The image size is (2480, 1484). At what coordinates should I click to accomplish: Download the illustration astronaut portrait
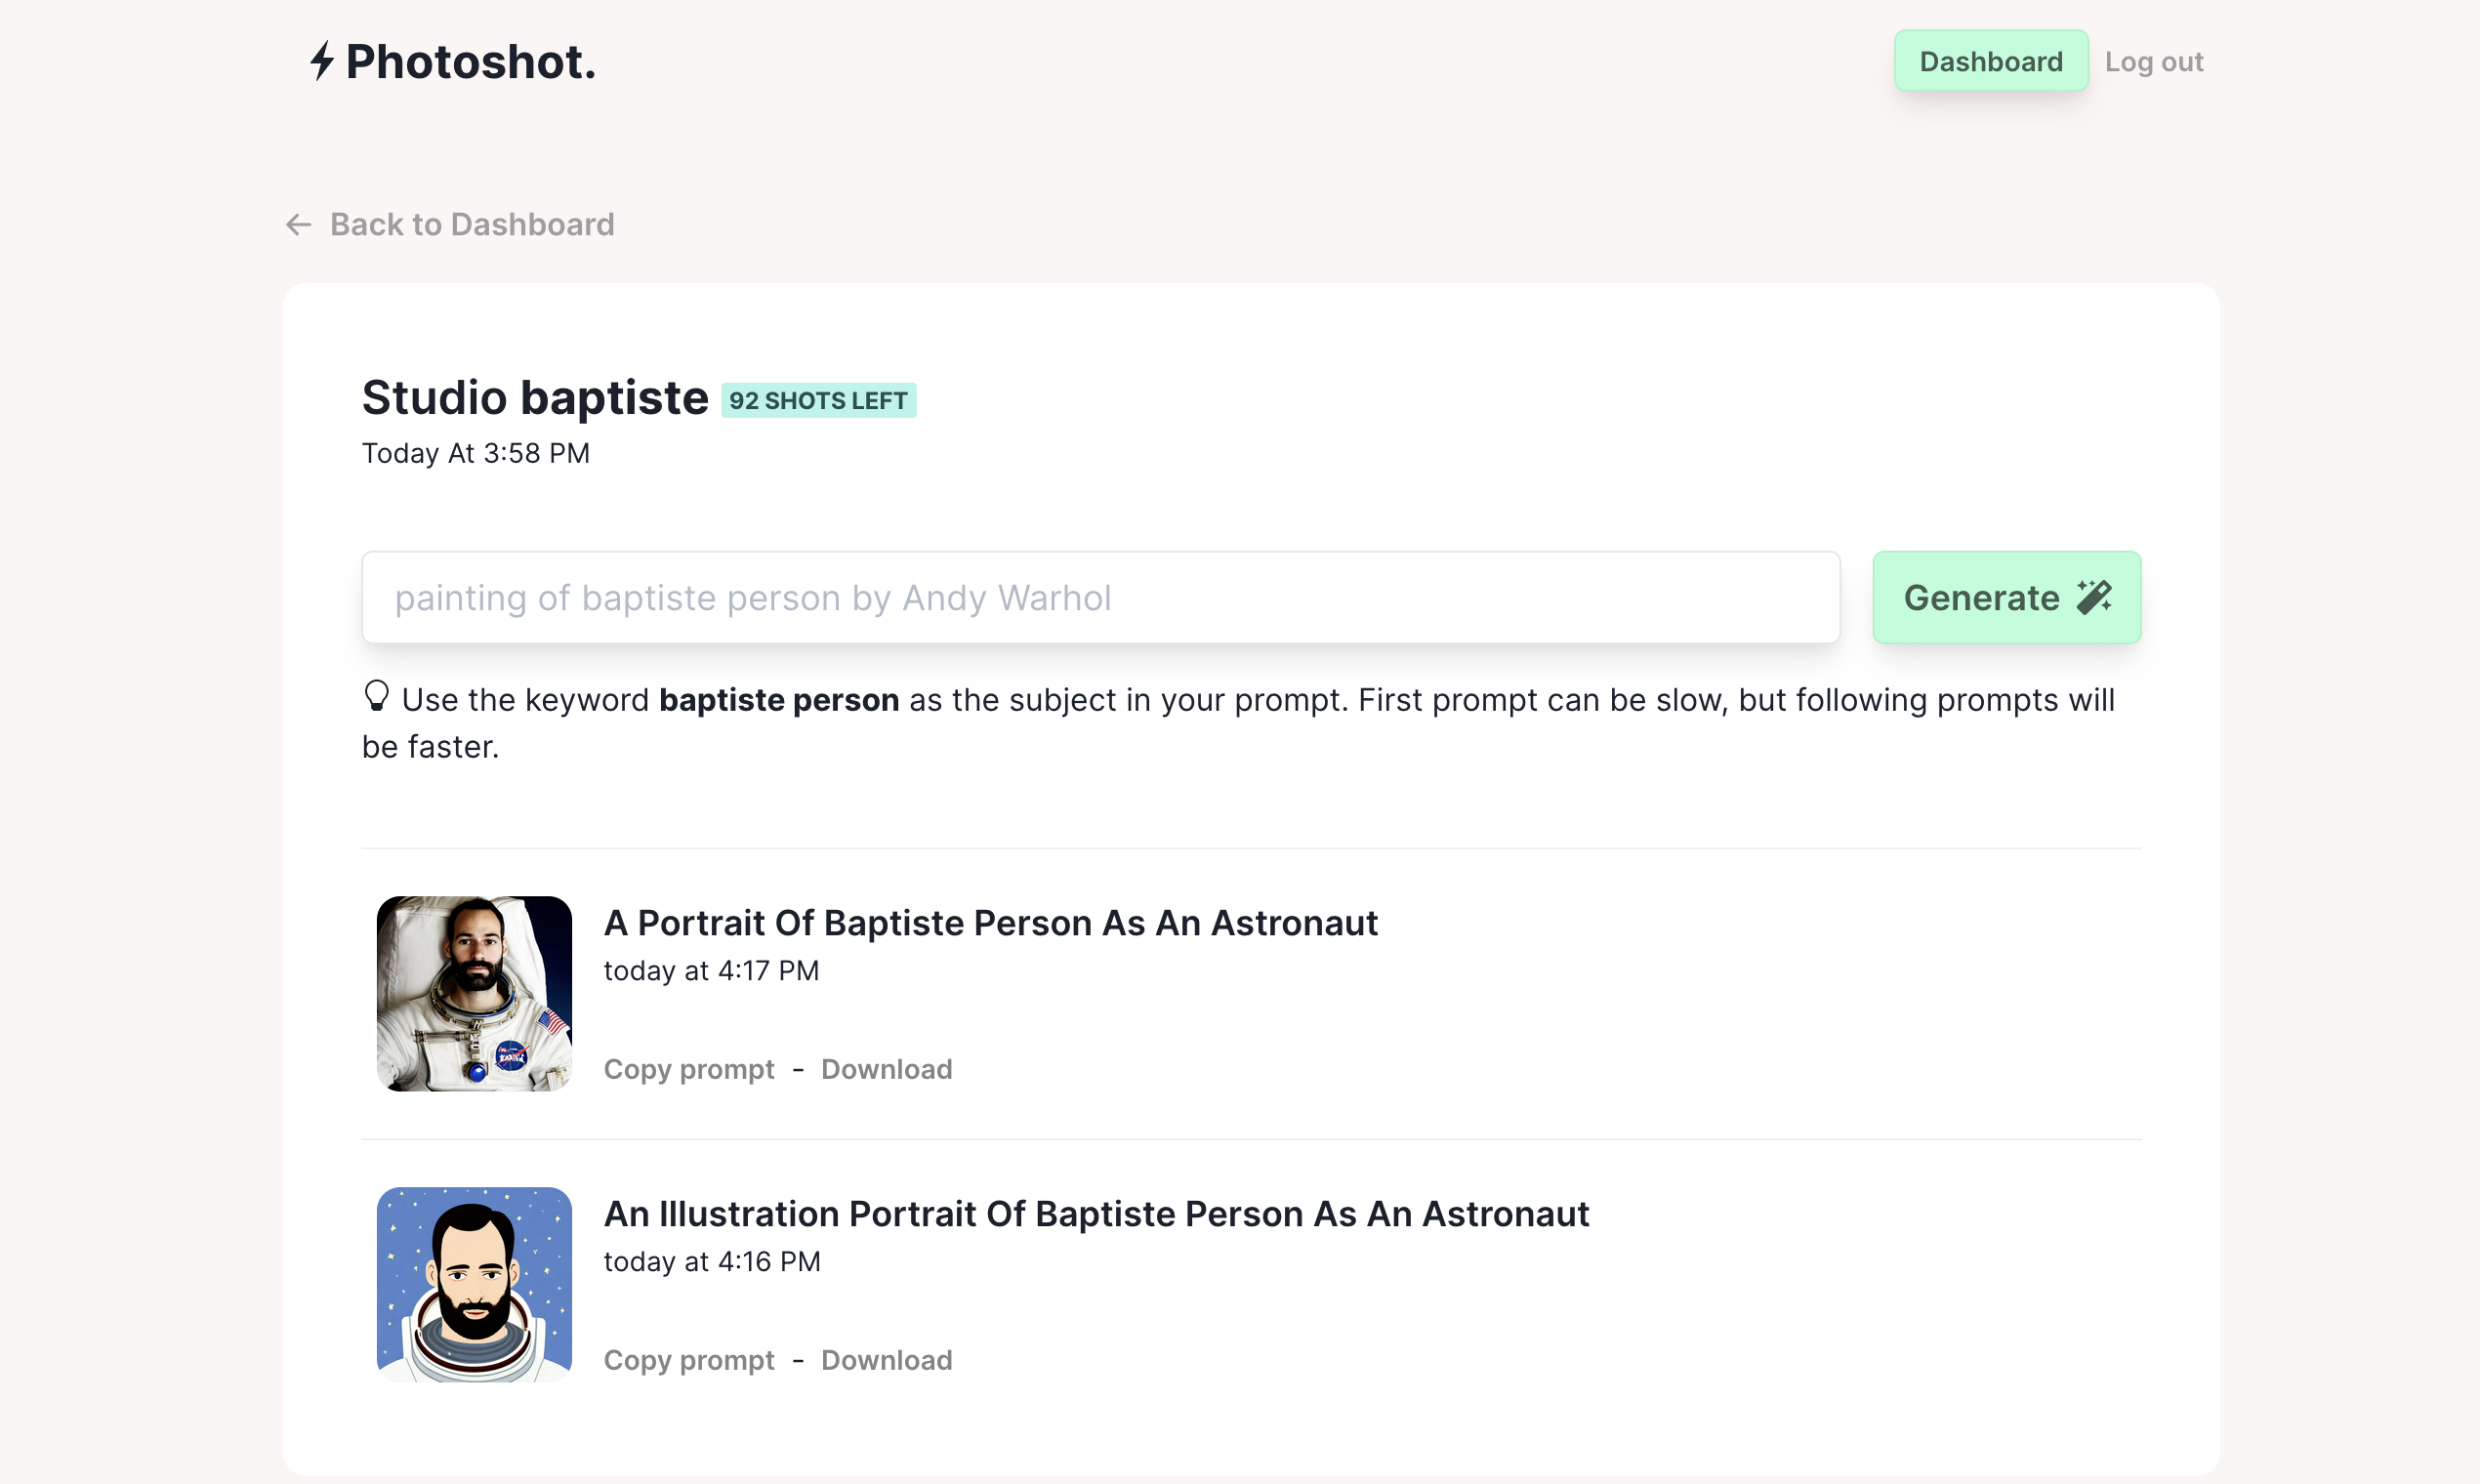[886, 1360]
